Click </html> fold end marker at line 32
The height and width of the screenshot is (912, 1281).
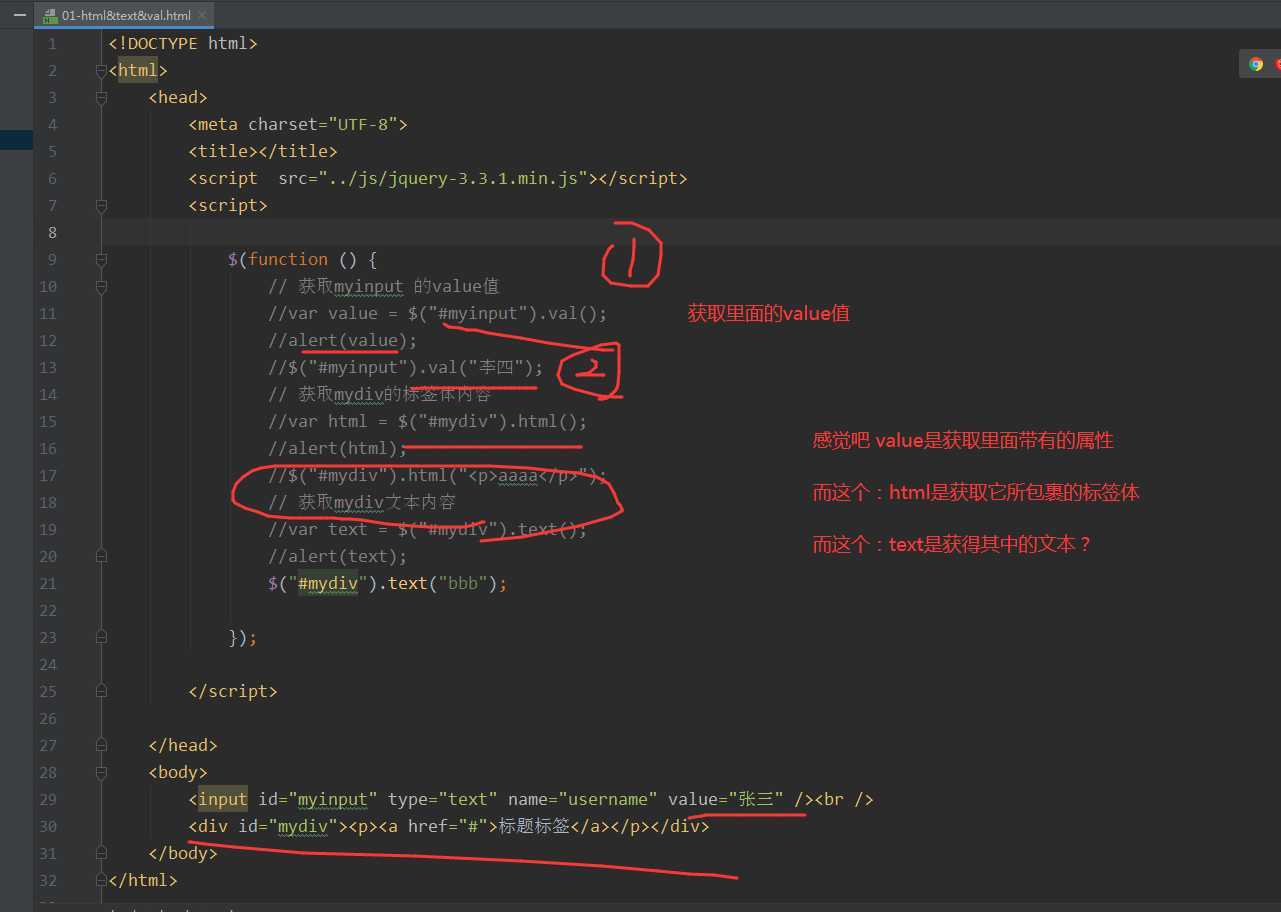click(x=101, y=881)
